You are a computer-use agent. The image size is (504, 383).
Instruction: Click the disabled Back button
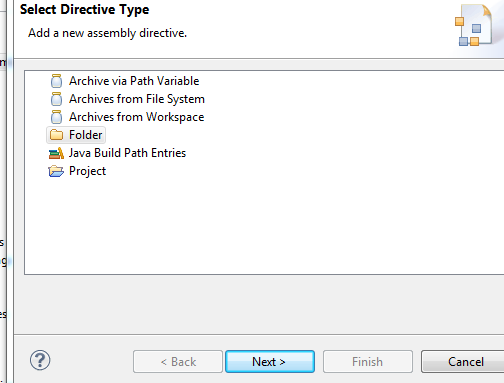(x=178, y=362)
